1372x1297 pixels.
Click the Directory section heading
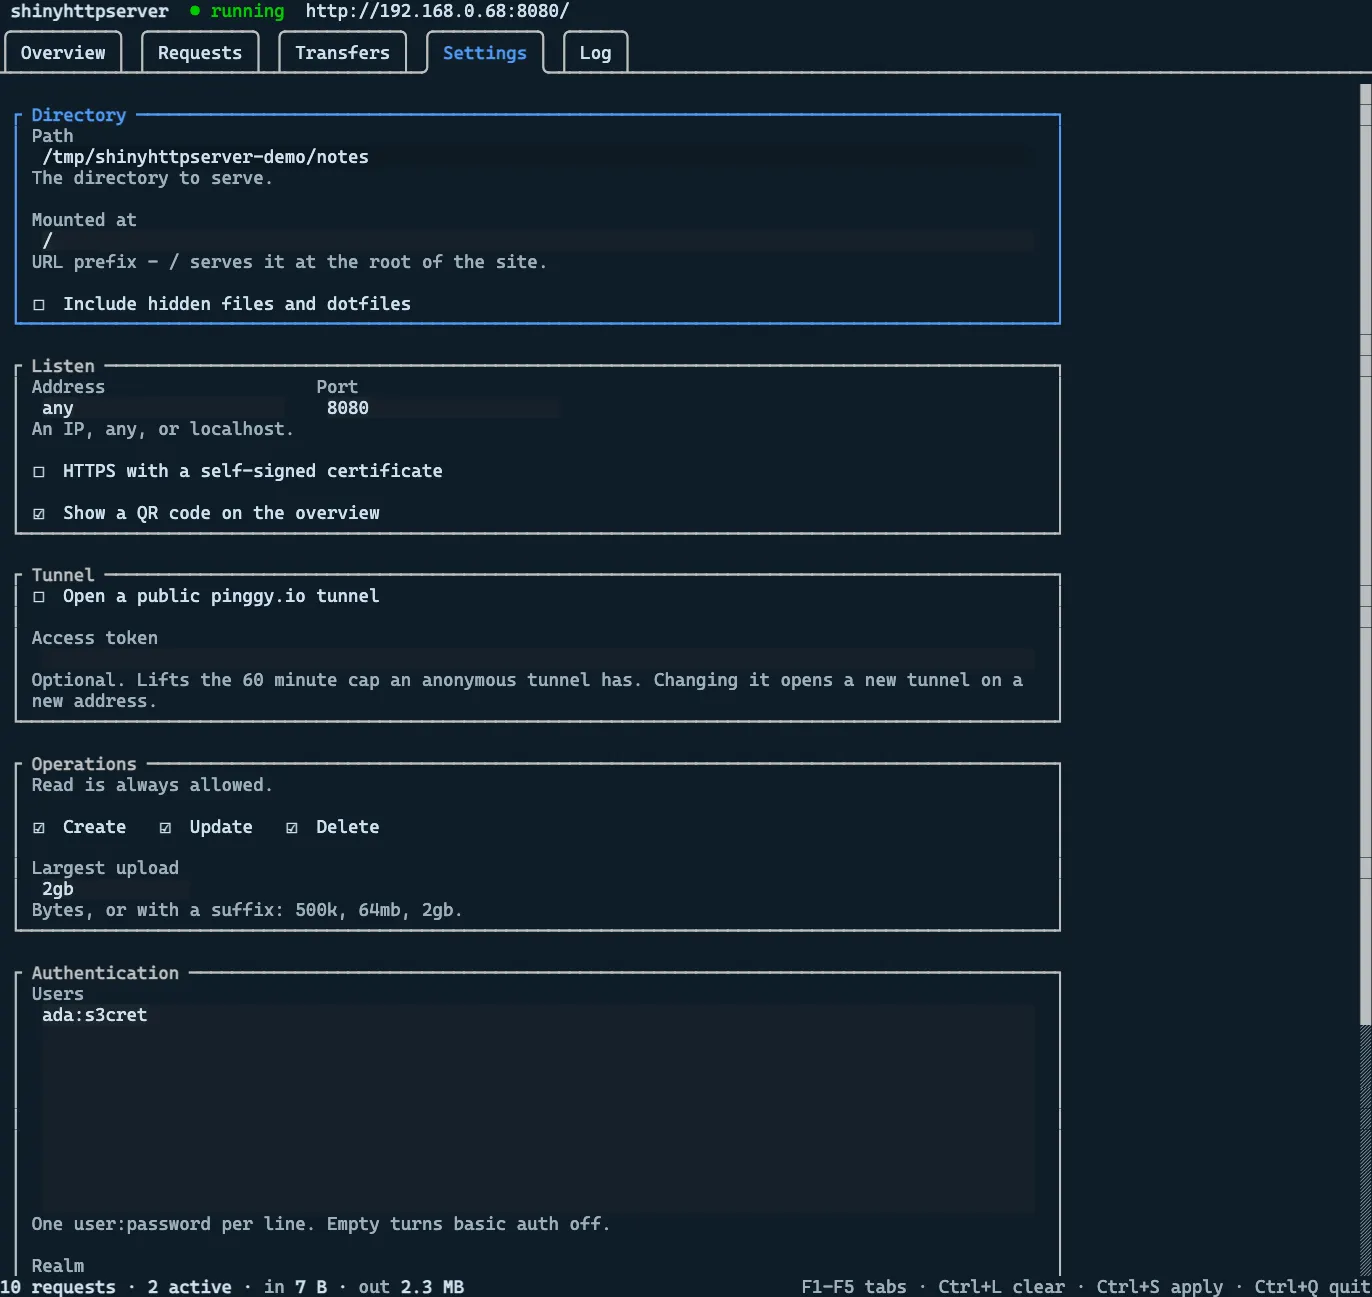tap(79, 115)
